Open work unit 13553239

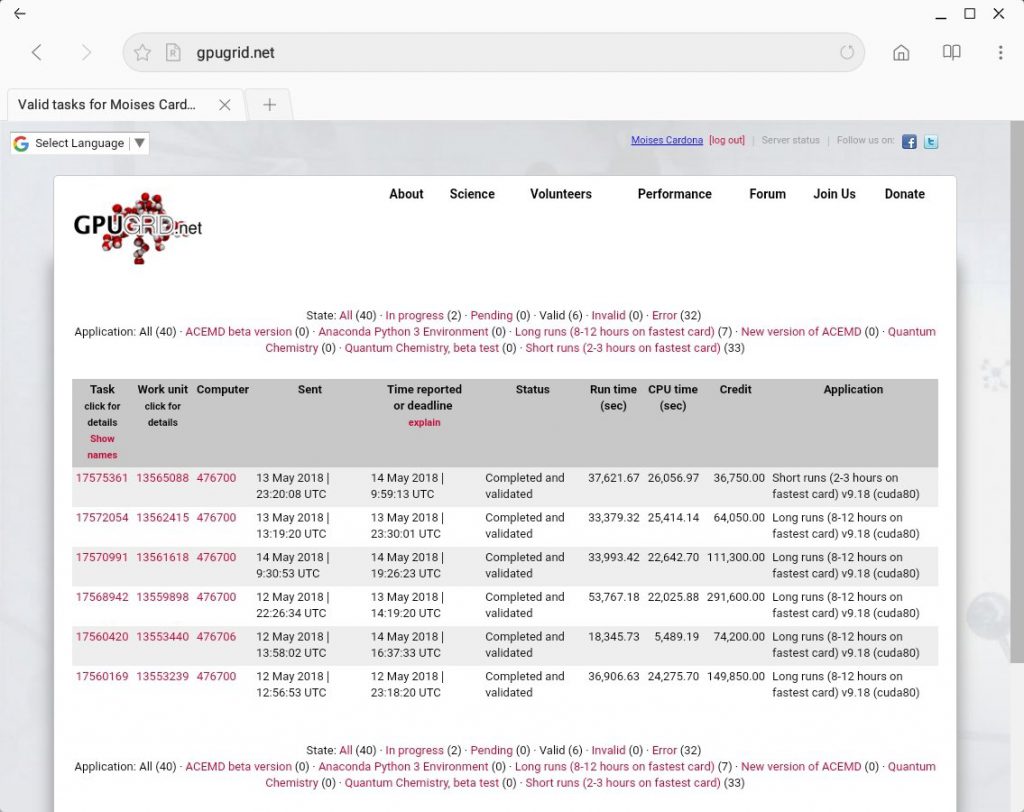(163, 677)
